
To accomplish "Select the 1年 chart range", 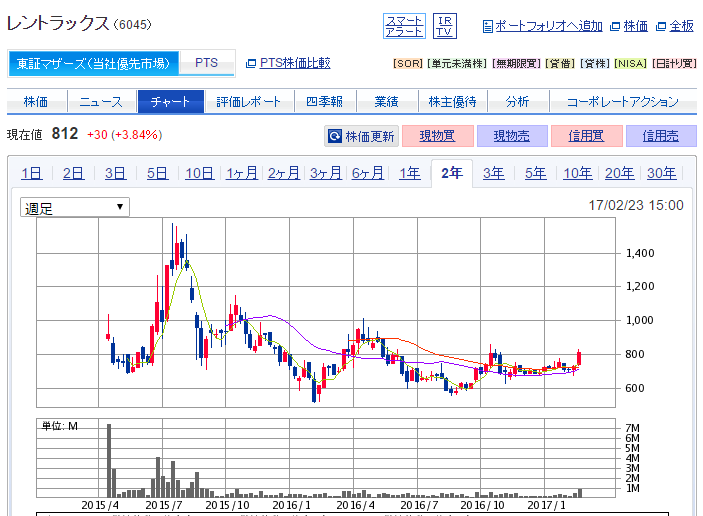I will pos(410,173).
